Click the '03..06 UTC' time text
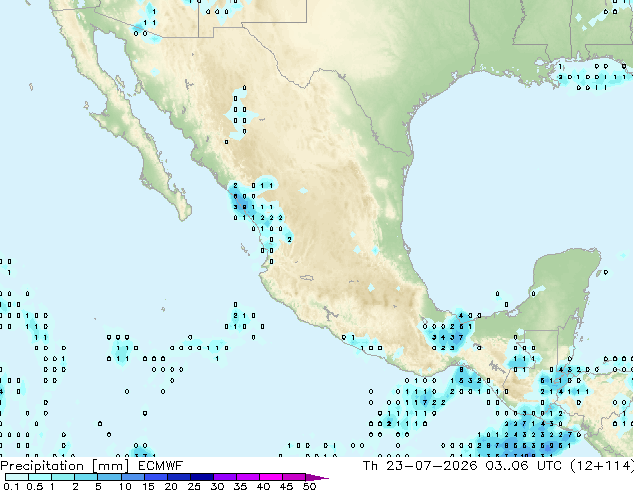Viewport: 634px width, 490px height. (x=524, y=466)
